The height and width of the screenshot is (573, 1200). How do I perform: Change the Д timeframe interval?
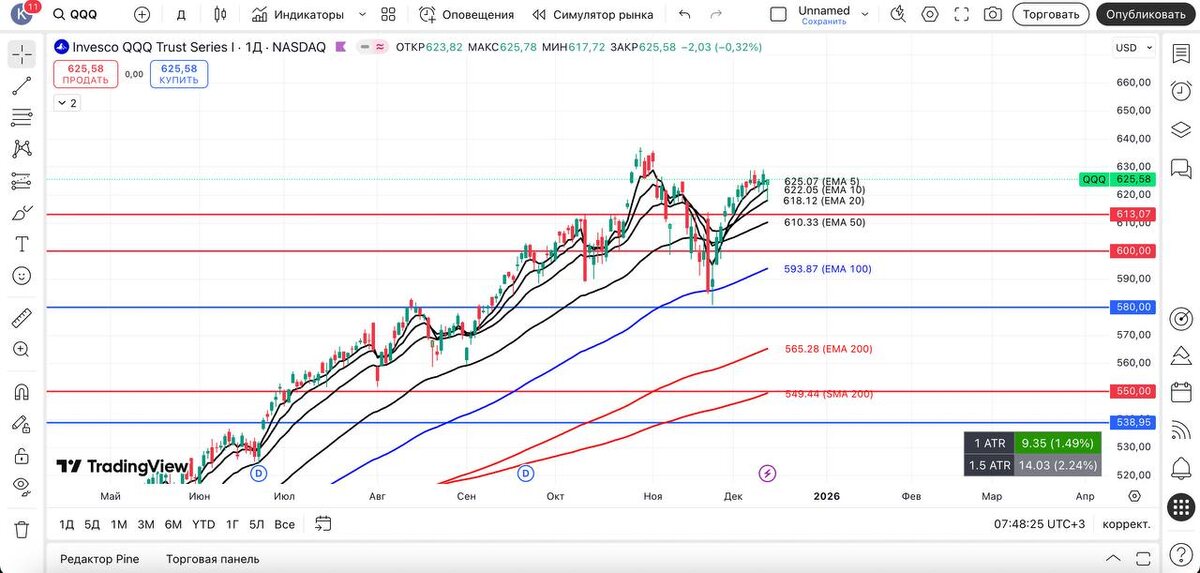(x=181, y=15)
